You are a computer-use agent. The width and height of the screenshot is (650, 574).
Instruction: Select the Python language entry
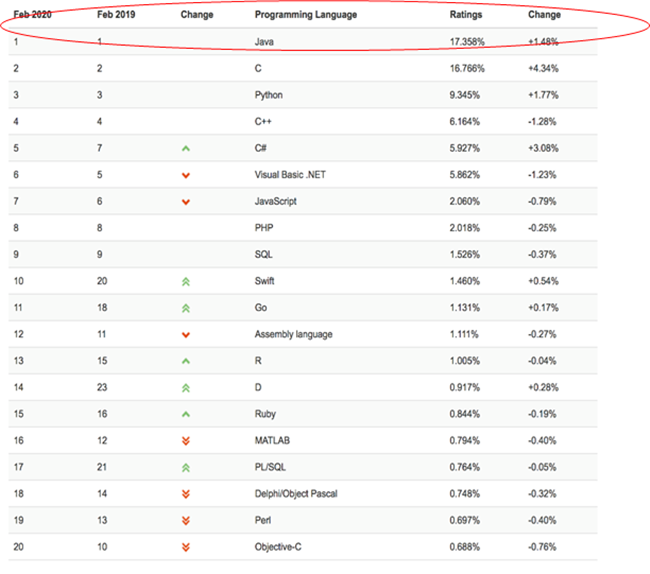(269, 95)
